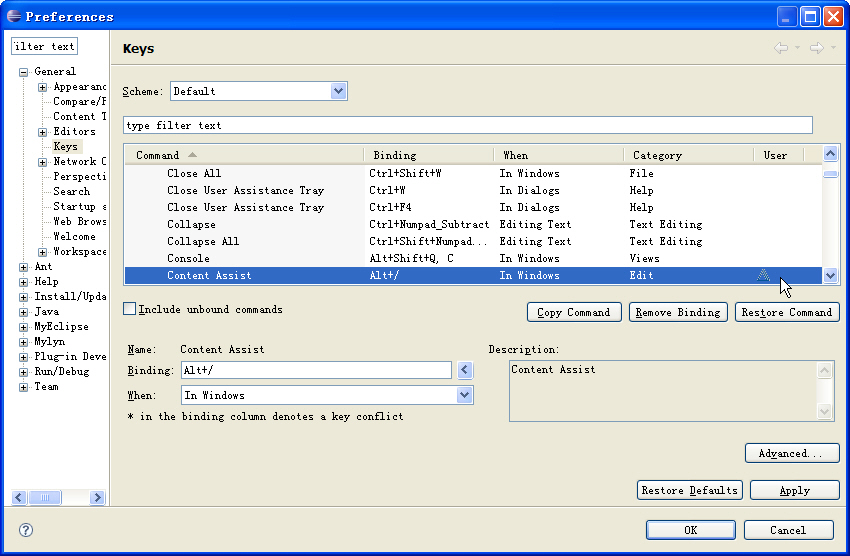Expand the Ant tree node
Screen dimensions: 850x556
pyautogui.click(x=23, y=267)
